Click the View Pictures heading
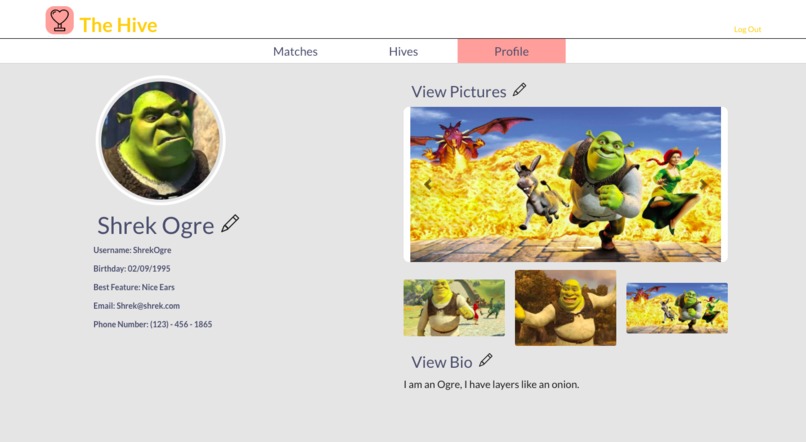 pos(459,91)
